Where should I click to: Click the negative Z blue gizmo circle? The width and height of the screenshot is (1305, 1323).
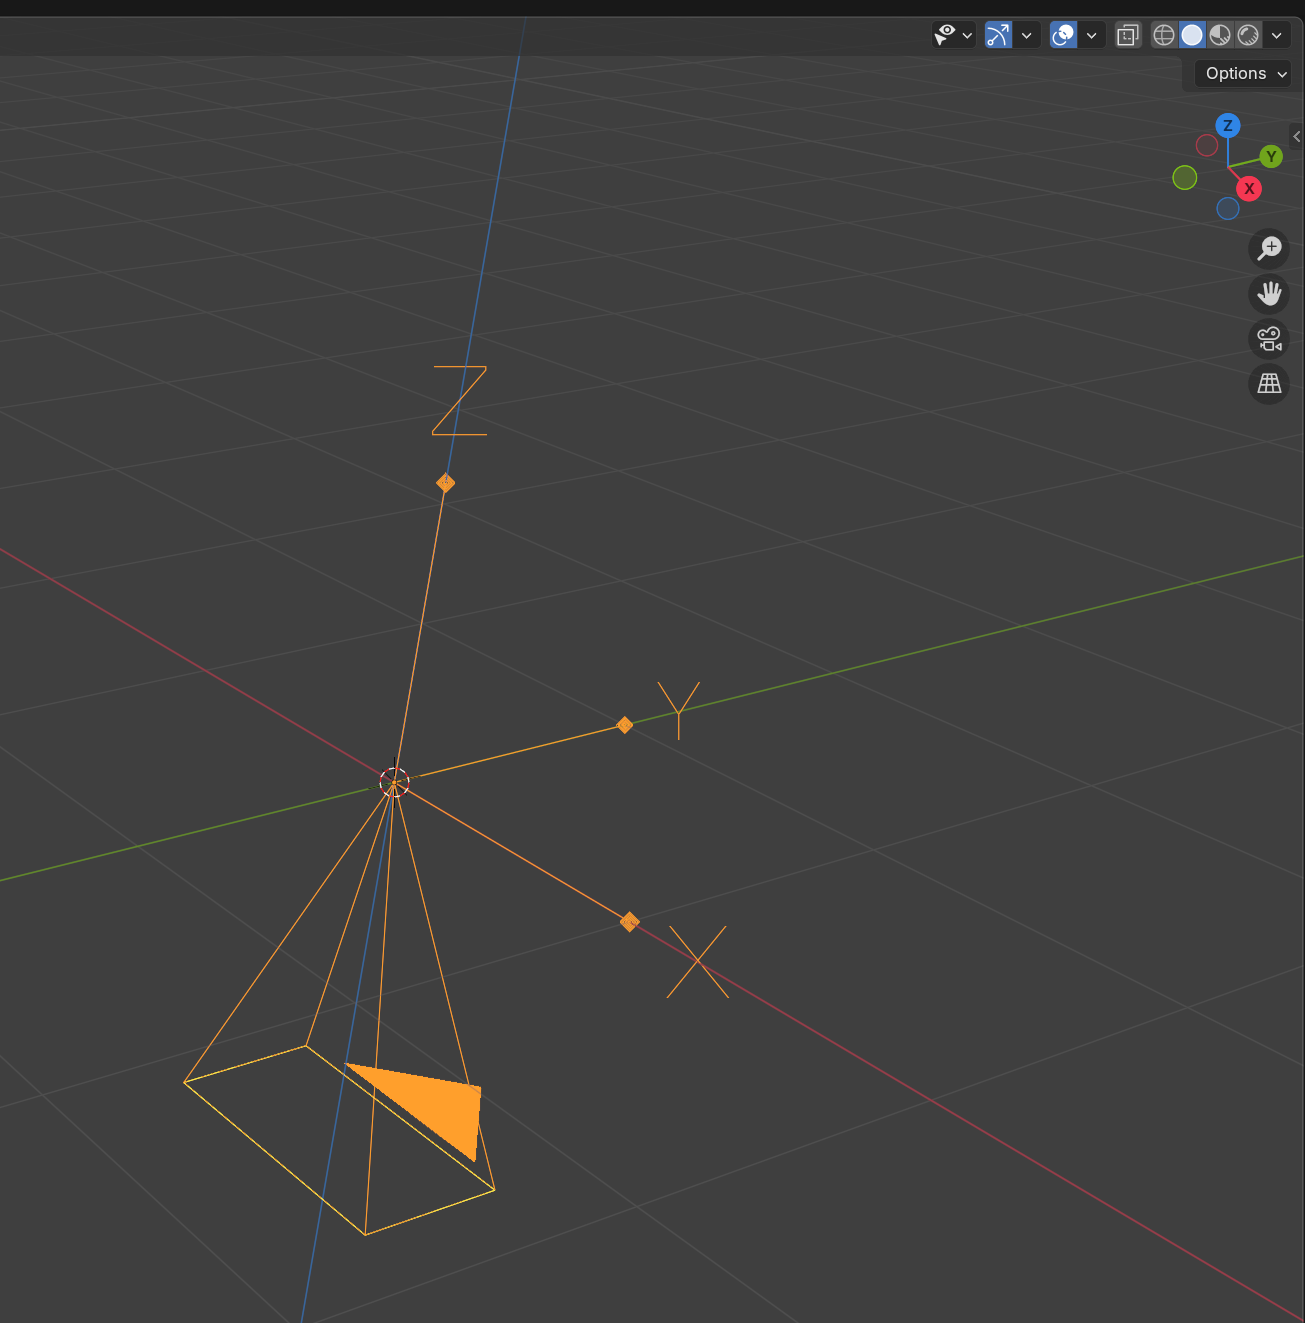pyautogui.click(x=1228, y=208)
